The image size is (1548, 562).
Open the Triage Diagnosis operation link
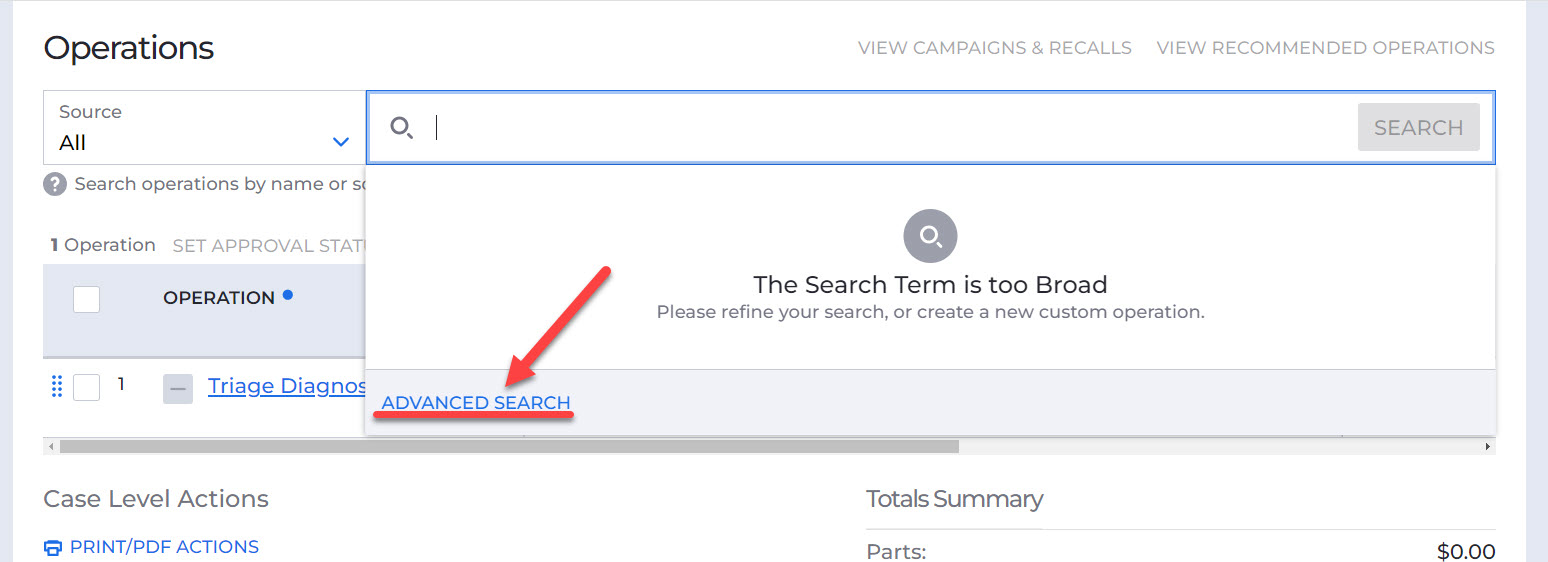click(287, 386)
